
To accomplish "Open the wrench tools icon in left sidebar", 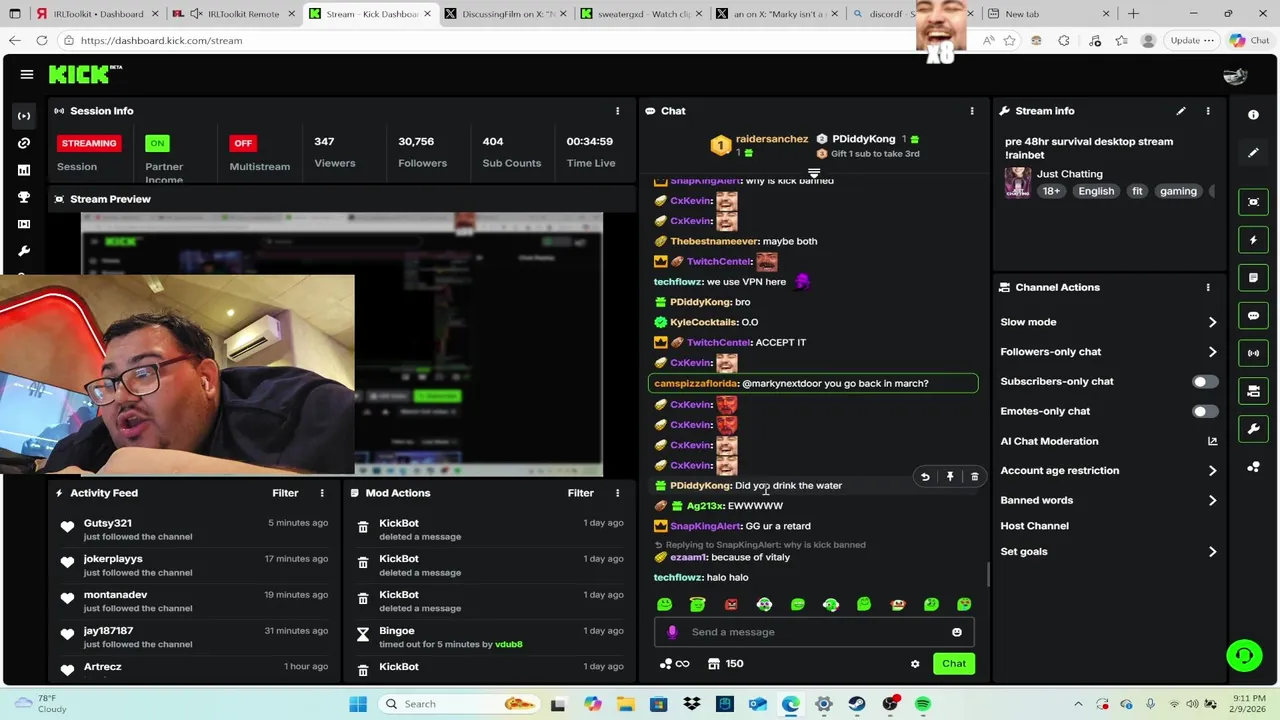I will point(24,251).
